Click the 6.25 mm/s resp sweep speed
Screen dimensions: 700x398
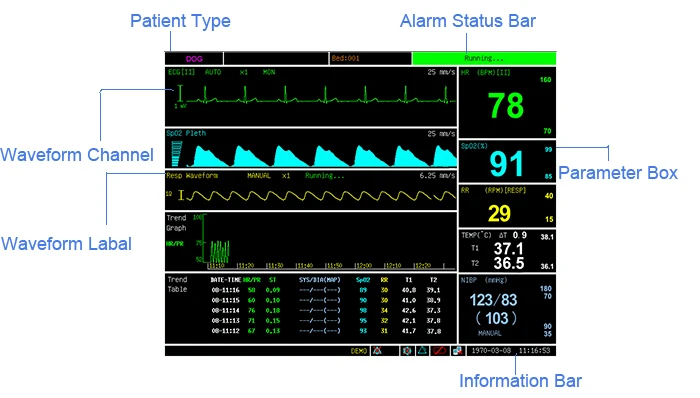pyautogui.click(x=437, y=175)
